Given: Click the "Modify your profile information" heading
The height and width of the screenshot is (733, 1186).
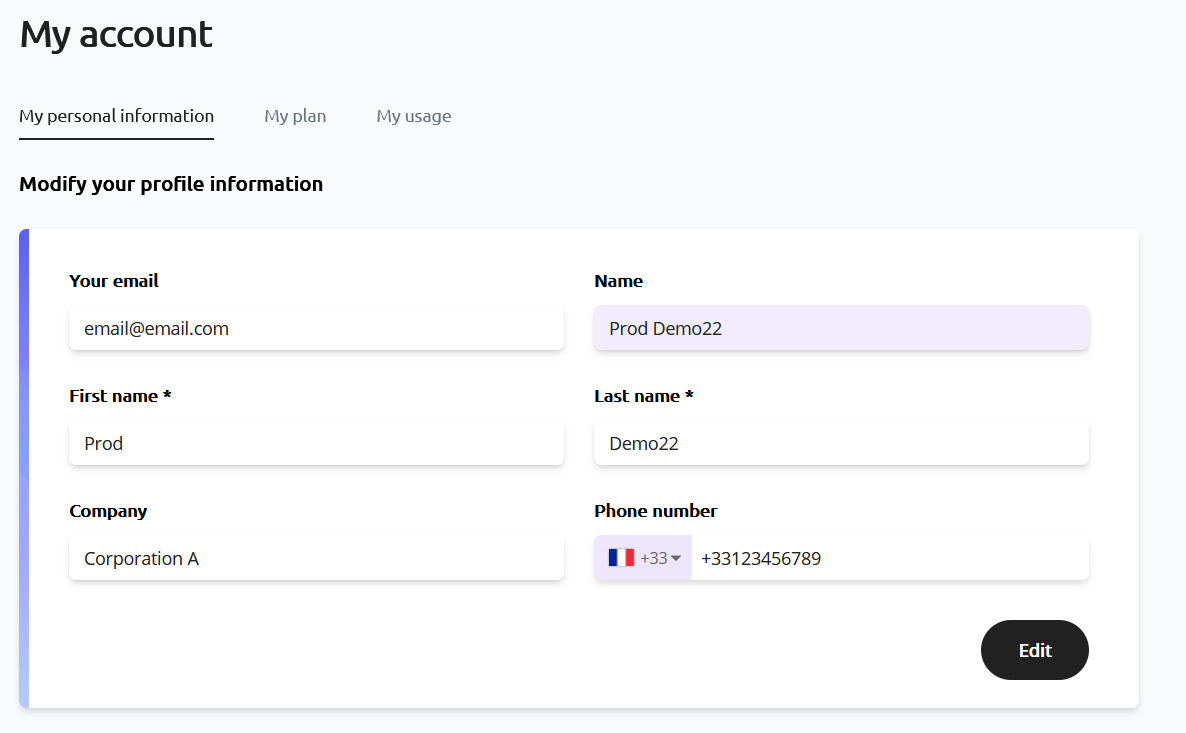Looking at the screenshot, I should [x=171, y=184].
